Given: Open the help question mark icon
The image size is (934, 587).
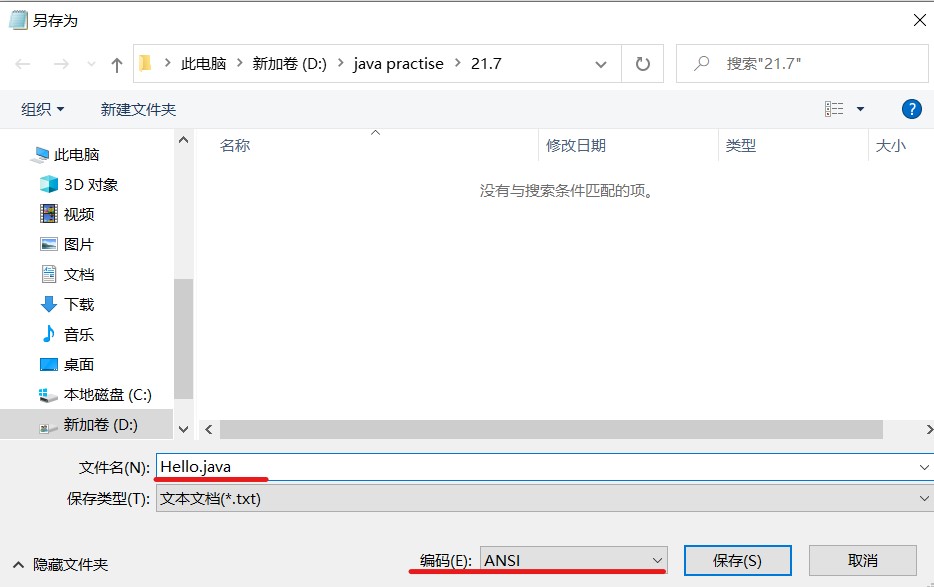Looking at the screenshot, I should coord(911,109).
